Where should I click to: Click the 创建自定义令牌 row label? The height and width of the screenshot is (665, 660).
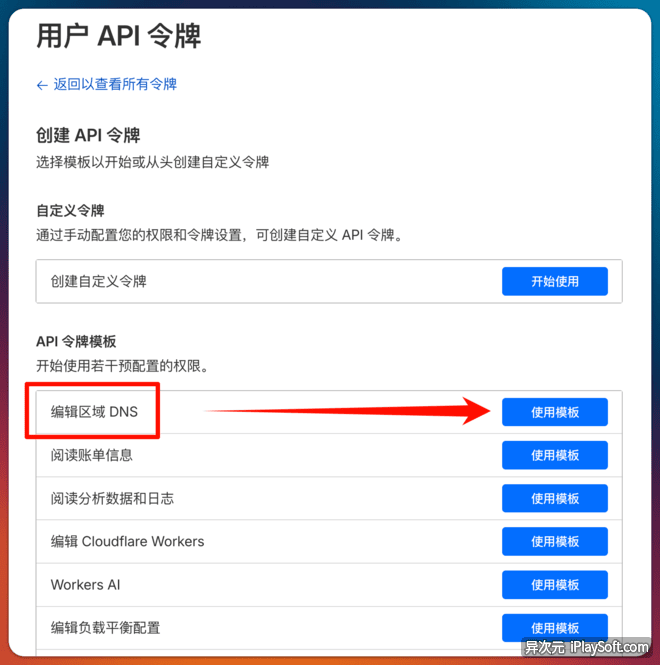coord(98,281)
